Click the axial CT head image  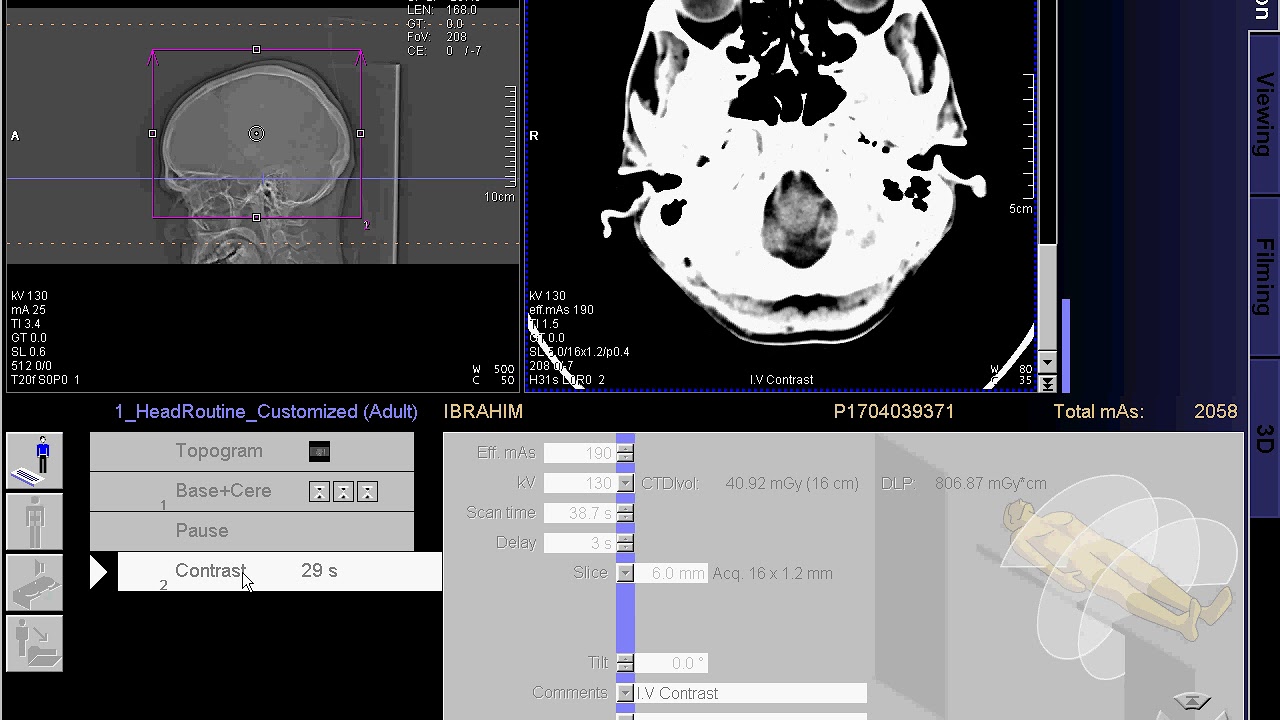pos(781,194)
